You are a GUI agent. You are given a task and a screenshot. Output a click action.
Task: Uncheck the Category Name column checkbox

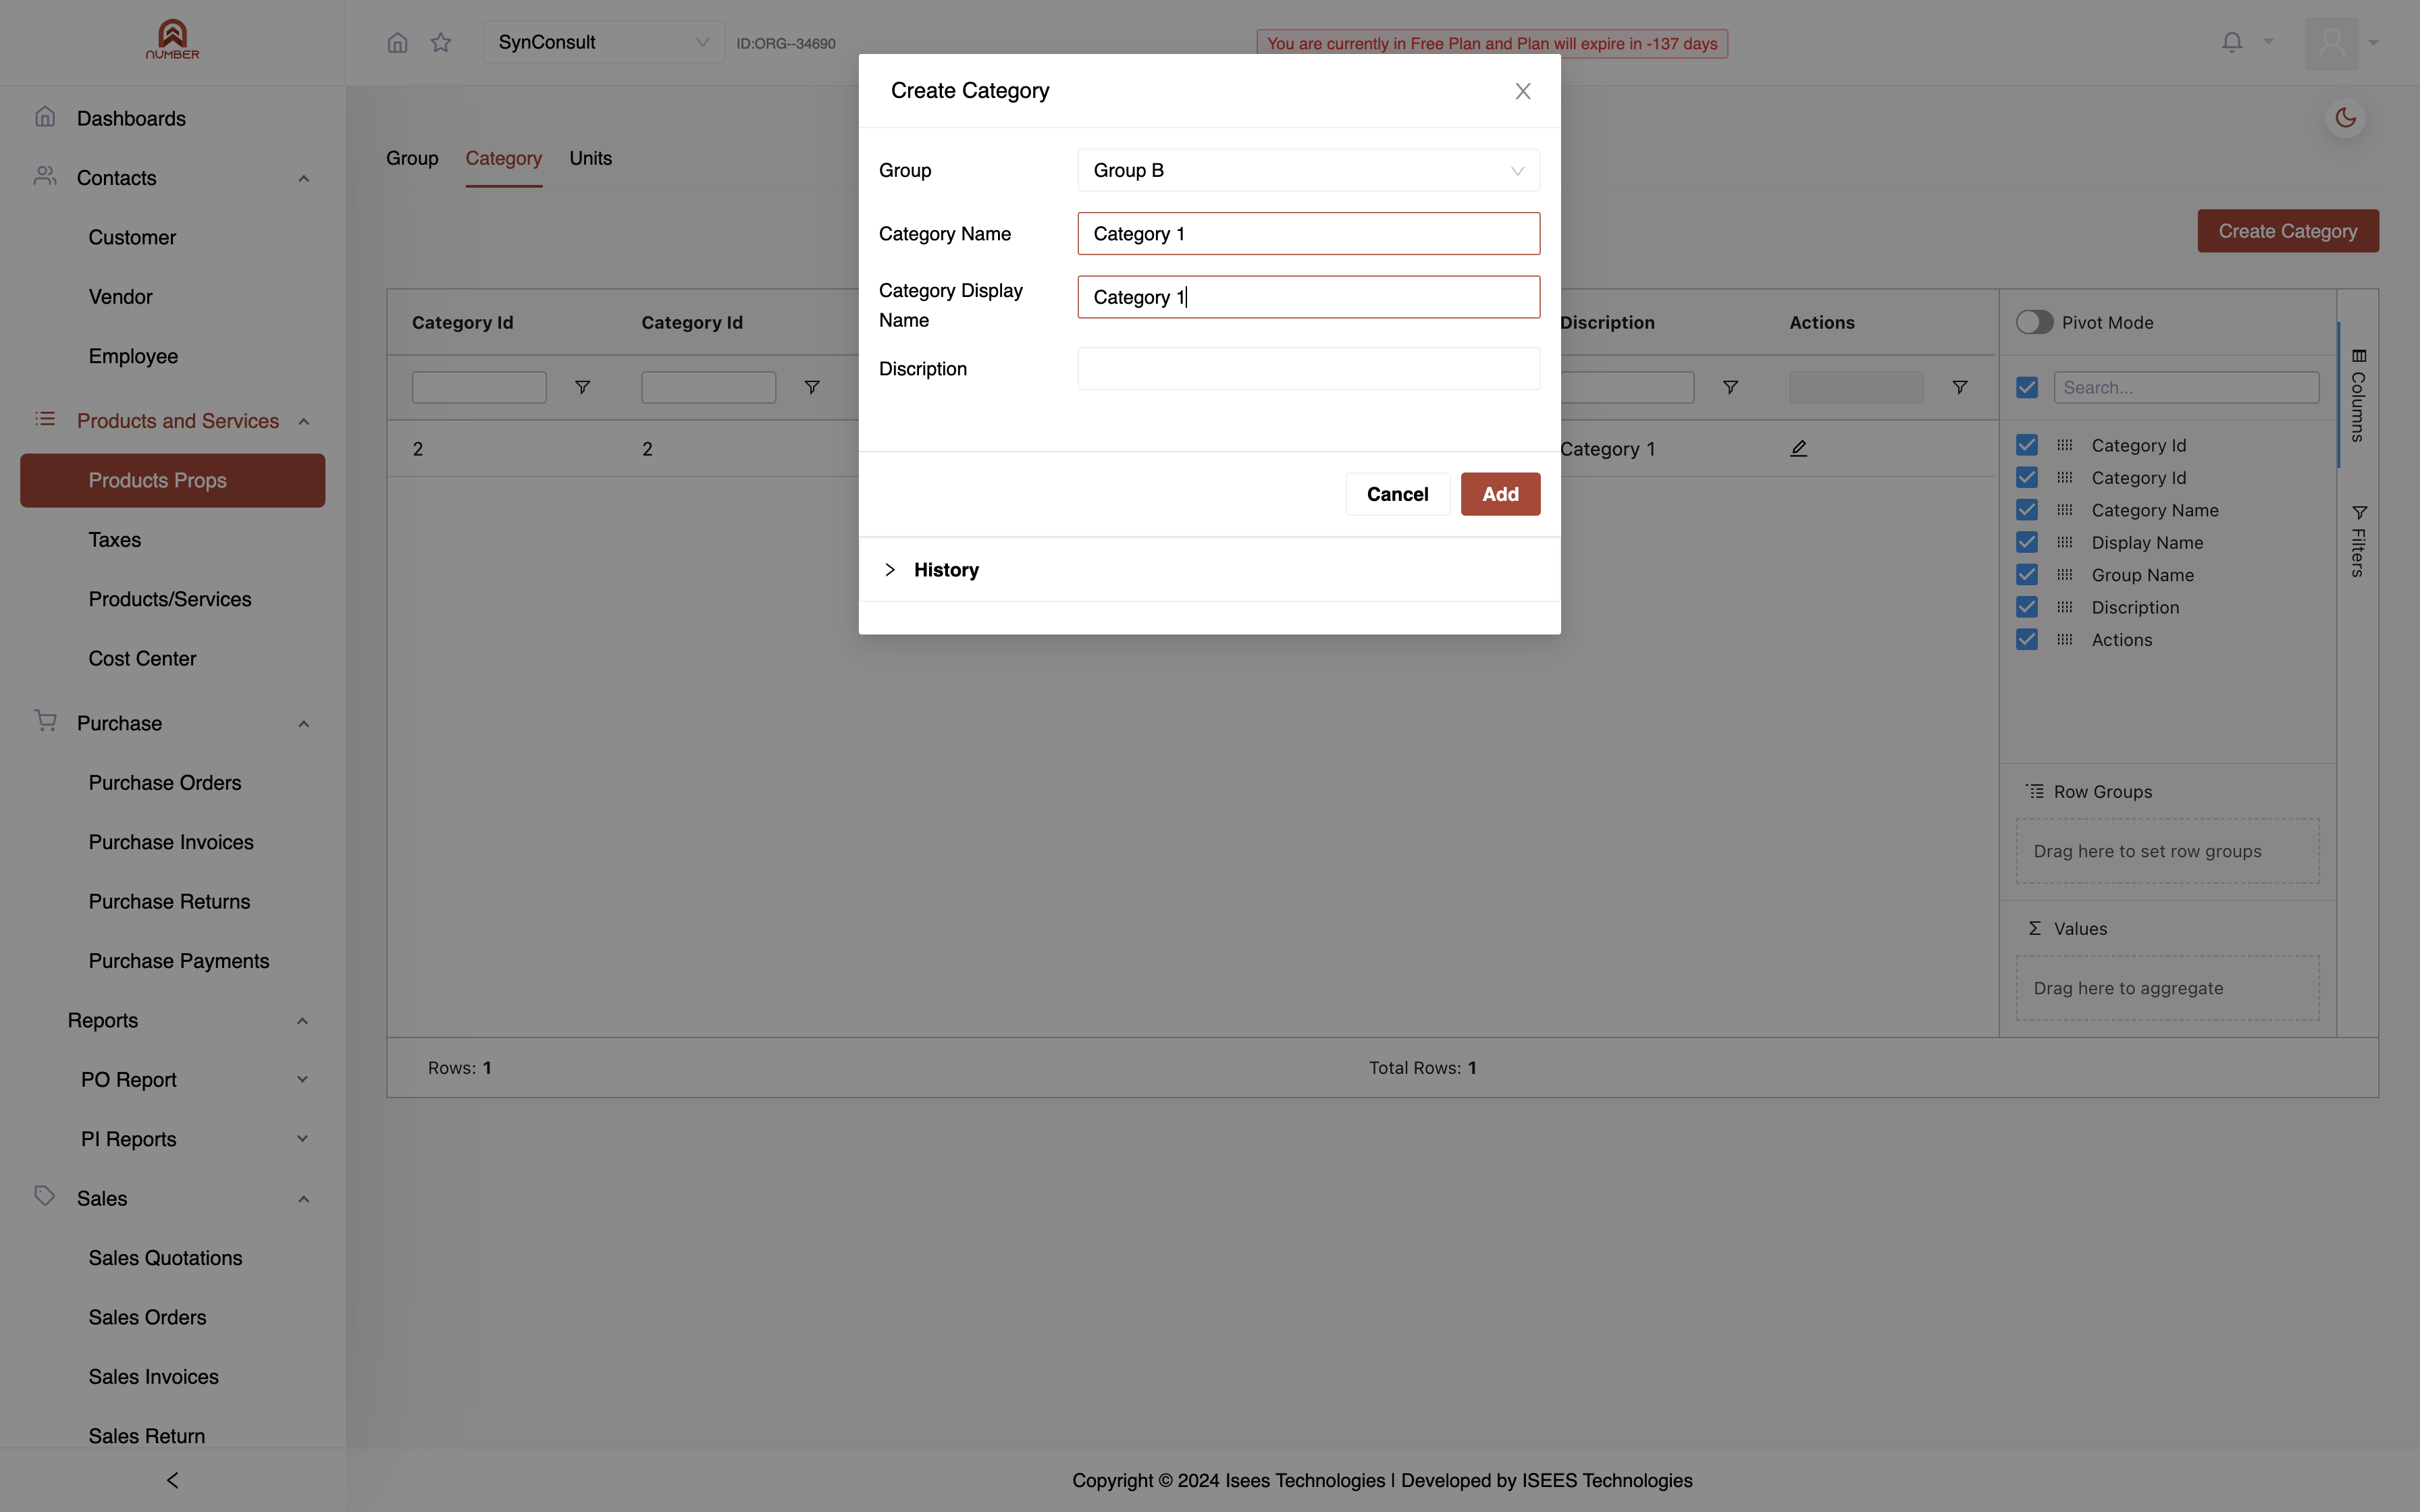[x=2027, y=510]
